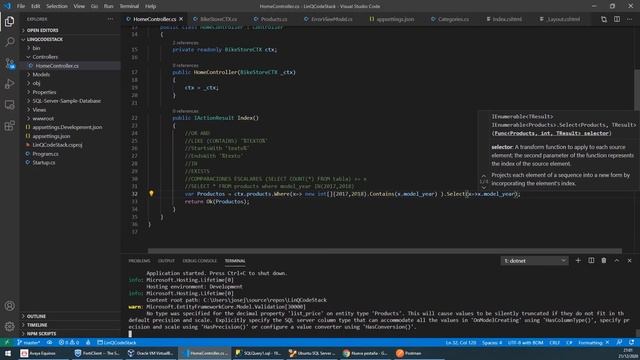Switch to SQLQuery window in taskbar
Viewport: 640px width, 360px height.
click(258, 353)
